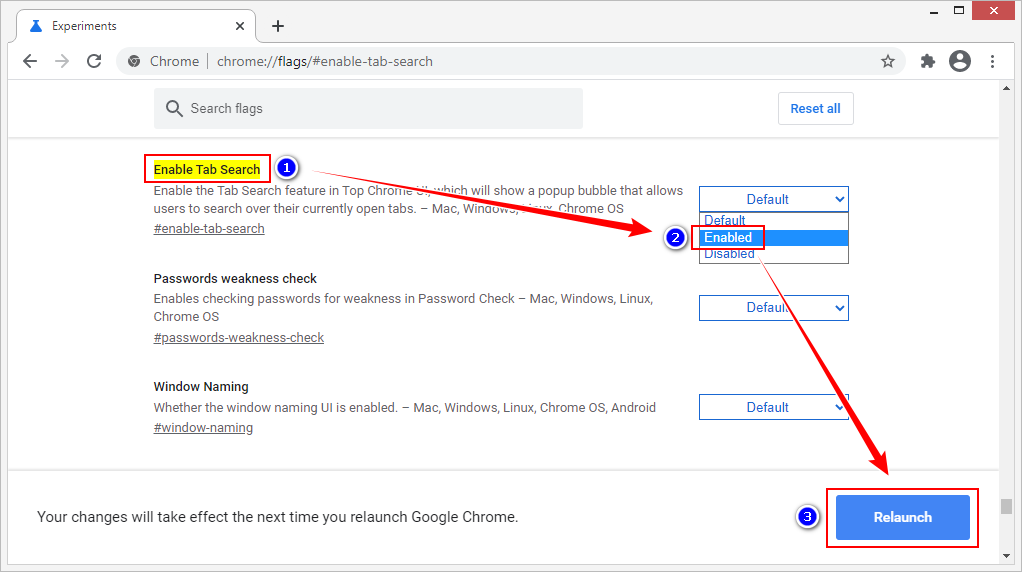1022x572 pixels.
Task: Click the scrollbar up arrow
Action: [1006, 89]
